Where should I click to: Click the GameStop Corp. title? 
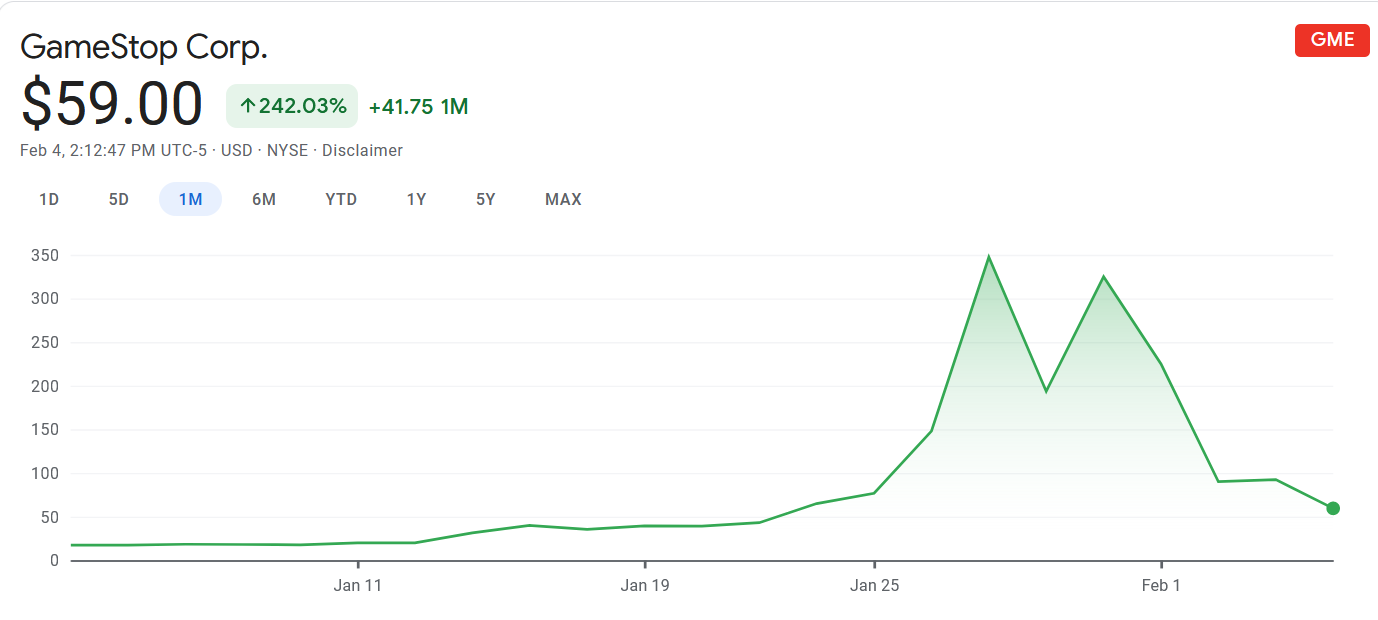click(144, 47)
